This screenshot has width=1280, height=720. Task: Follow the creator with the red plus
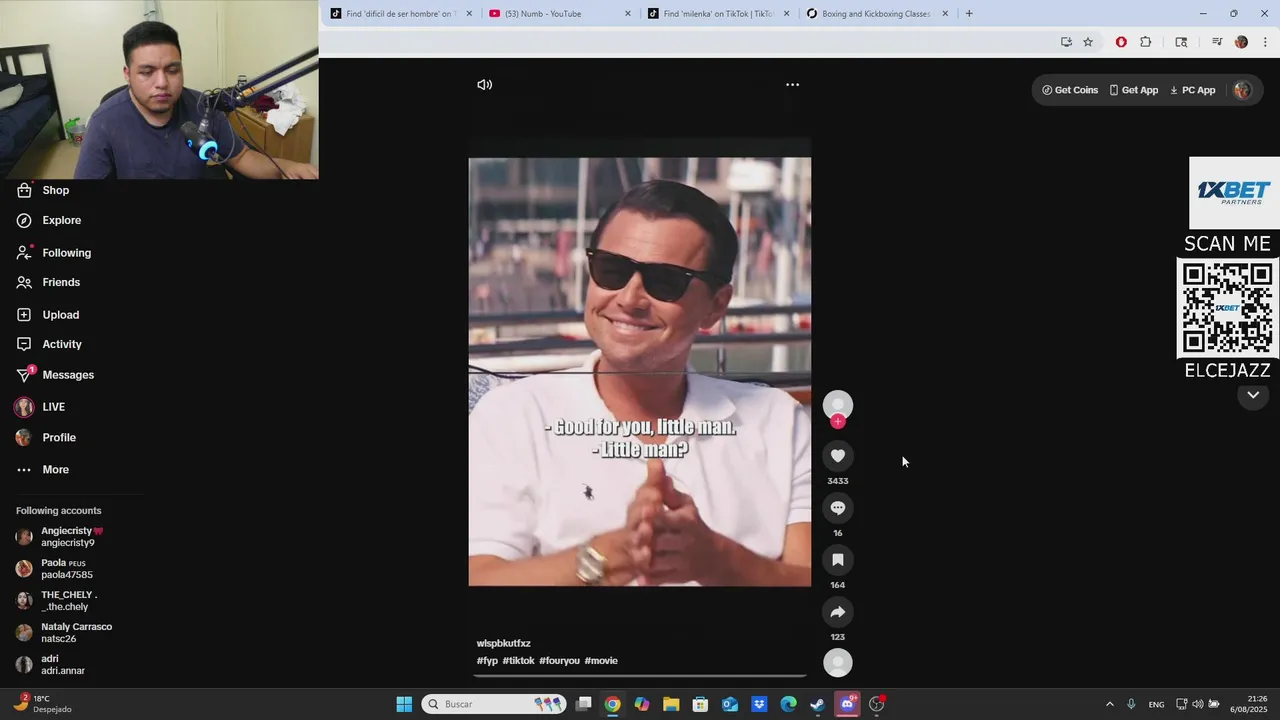point(838,422)
